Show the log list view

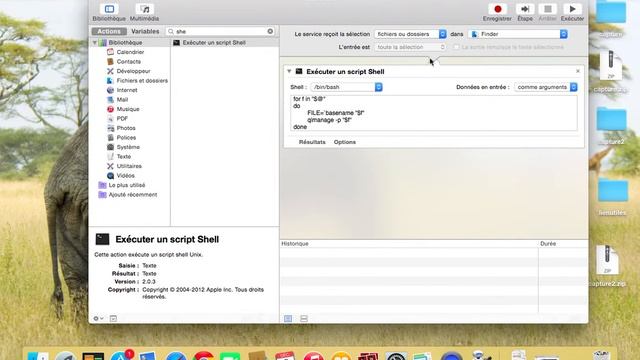pos(288,318)
